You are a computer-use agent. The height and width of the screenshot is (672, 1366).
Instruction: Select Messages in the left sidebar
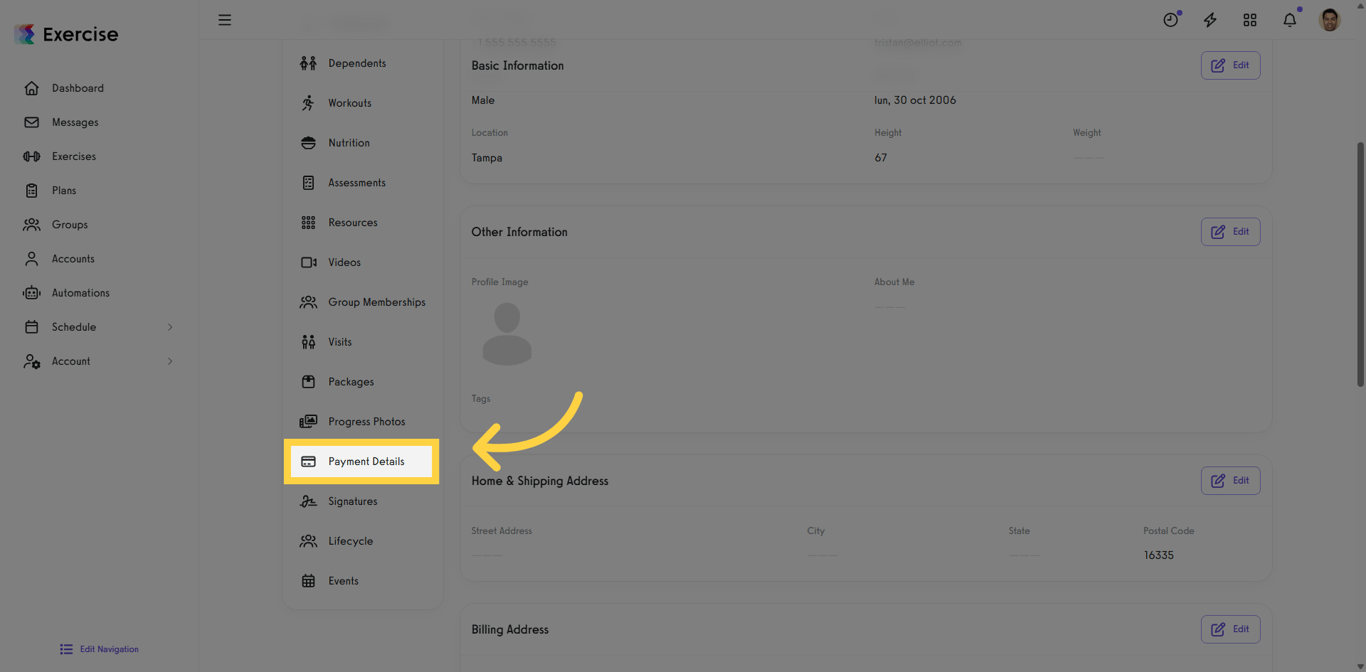point(72,122)
